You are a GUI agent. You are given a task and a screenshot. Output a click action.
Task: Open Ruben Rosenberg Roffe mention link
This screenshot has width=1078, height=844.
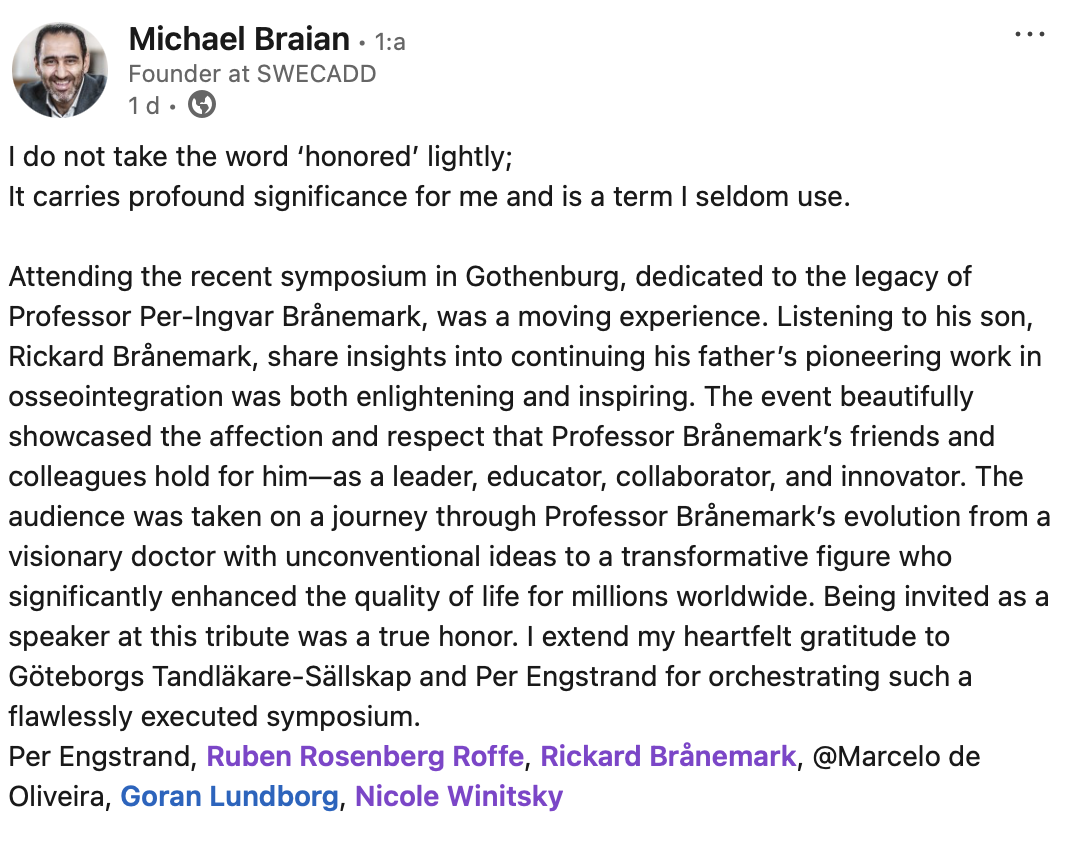365,757
